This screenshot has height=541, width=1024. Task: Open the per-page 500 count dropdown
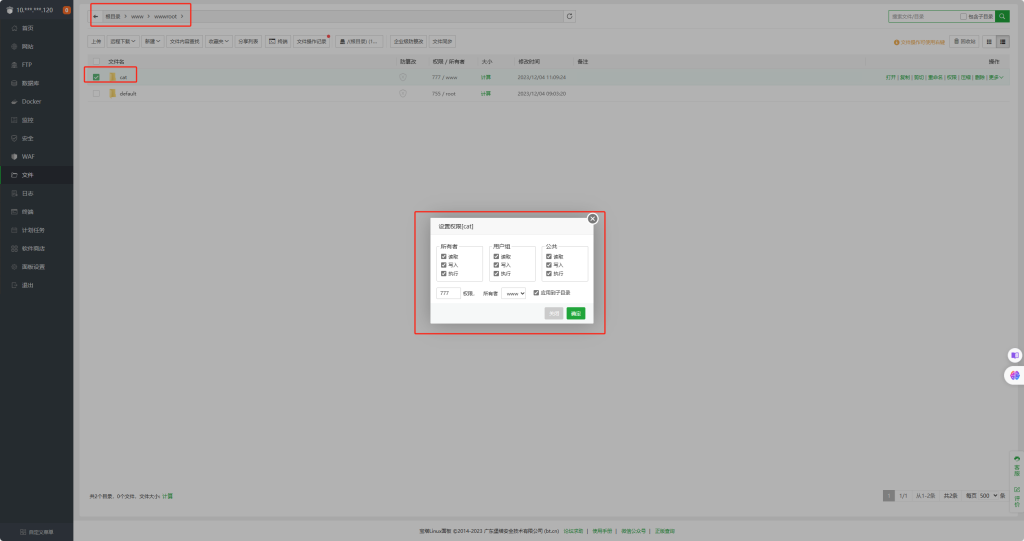pos(988,496)
